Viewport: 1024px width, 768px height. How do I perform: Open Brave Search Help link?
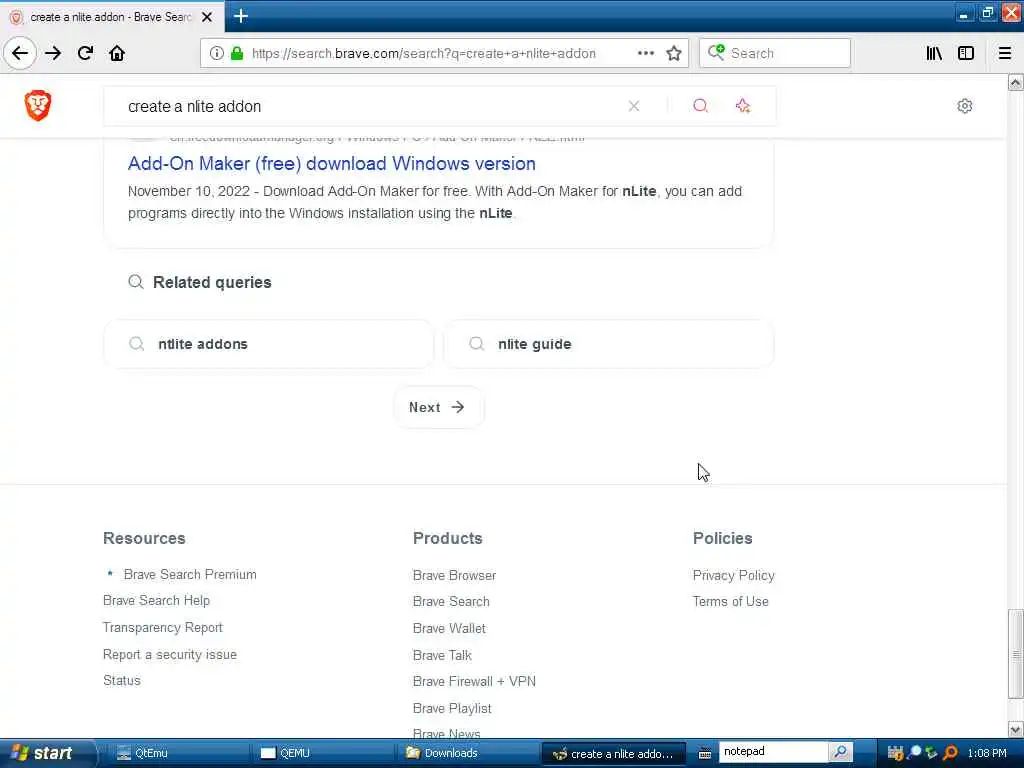pyautogui.click(x=156, y=601)
